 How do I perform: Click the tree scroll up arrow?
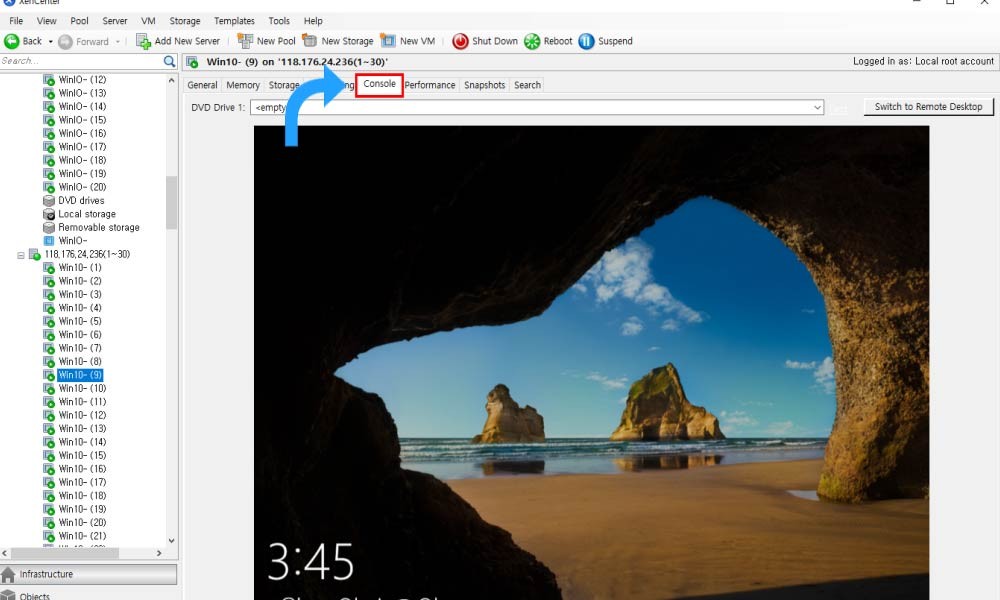tap(172, 80)
